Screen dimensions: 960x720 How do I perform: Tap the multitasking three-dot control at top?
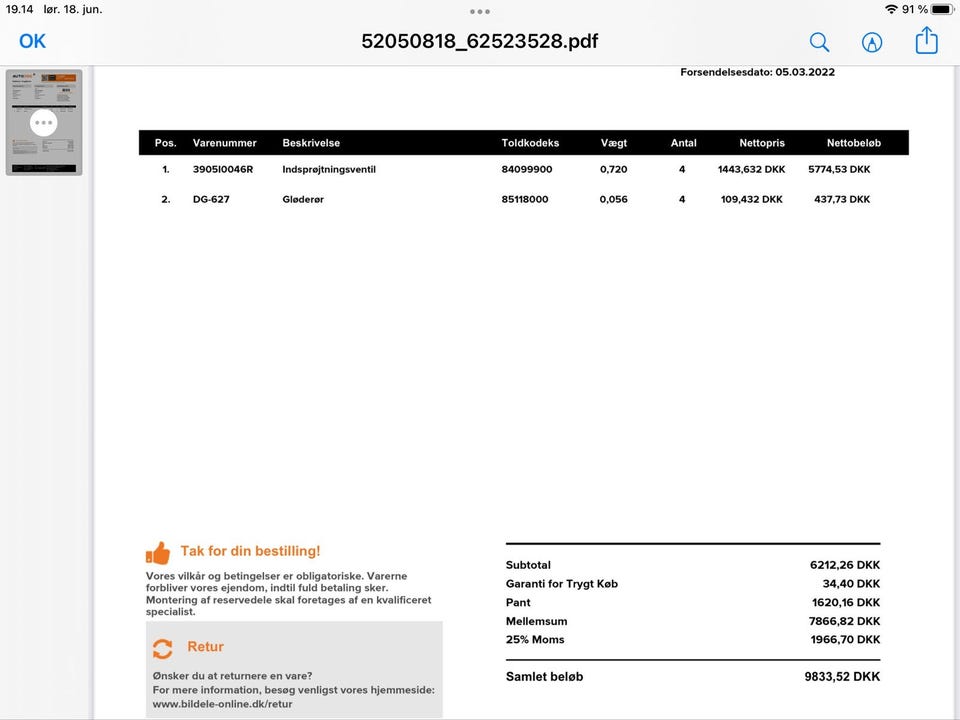pos(480,12)
